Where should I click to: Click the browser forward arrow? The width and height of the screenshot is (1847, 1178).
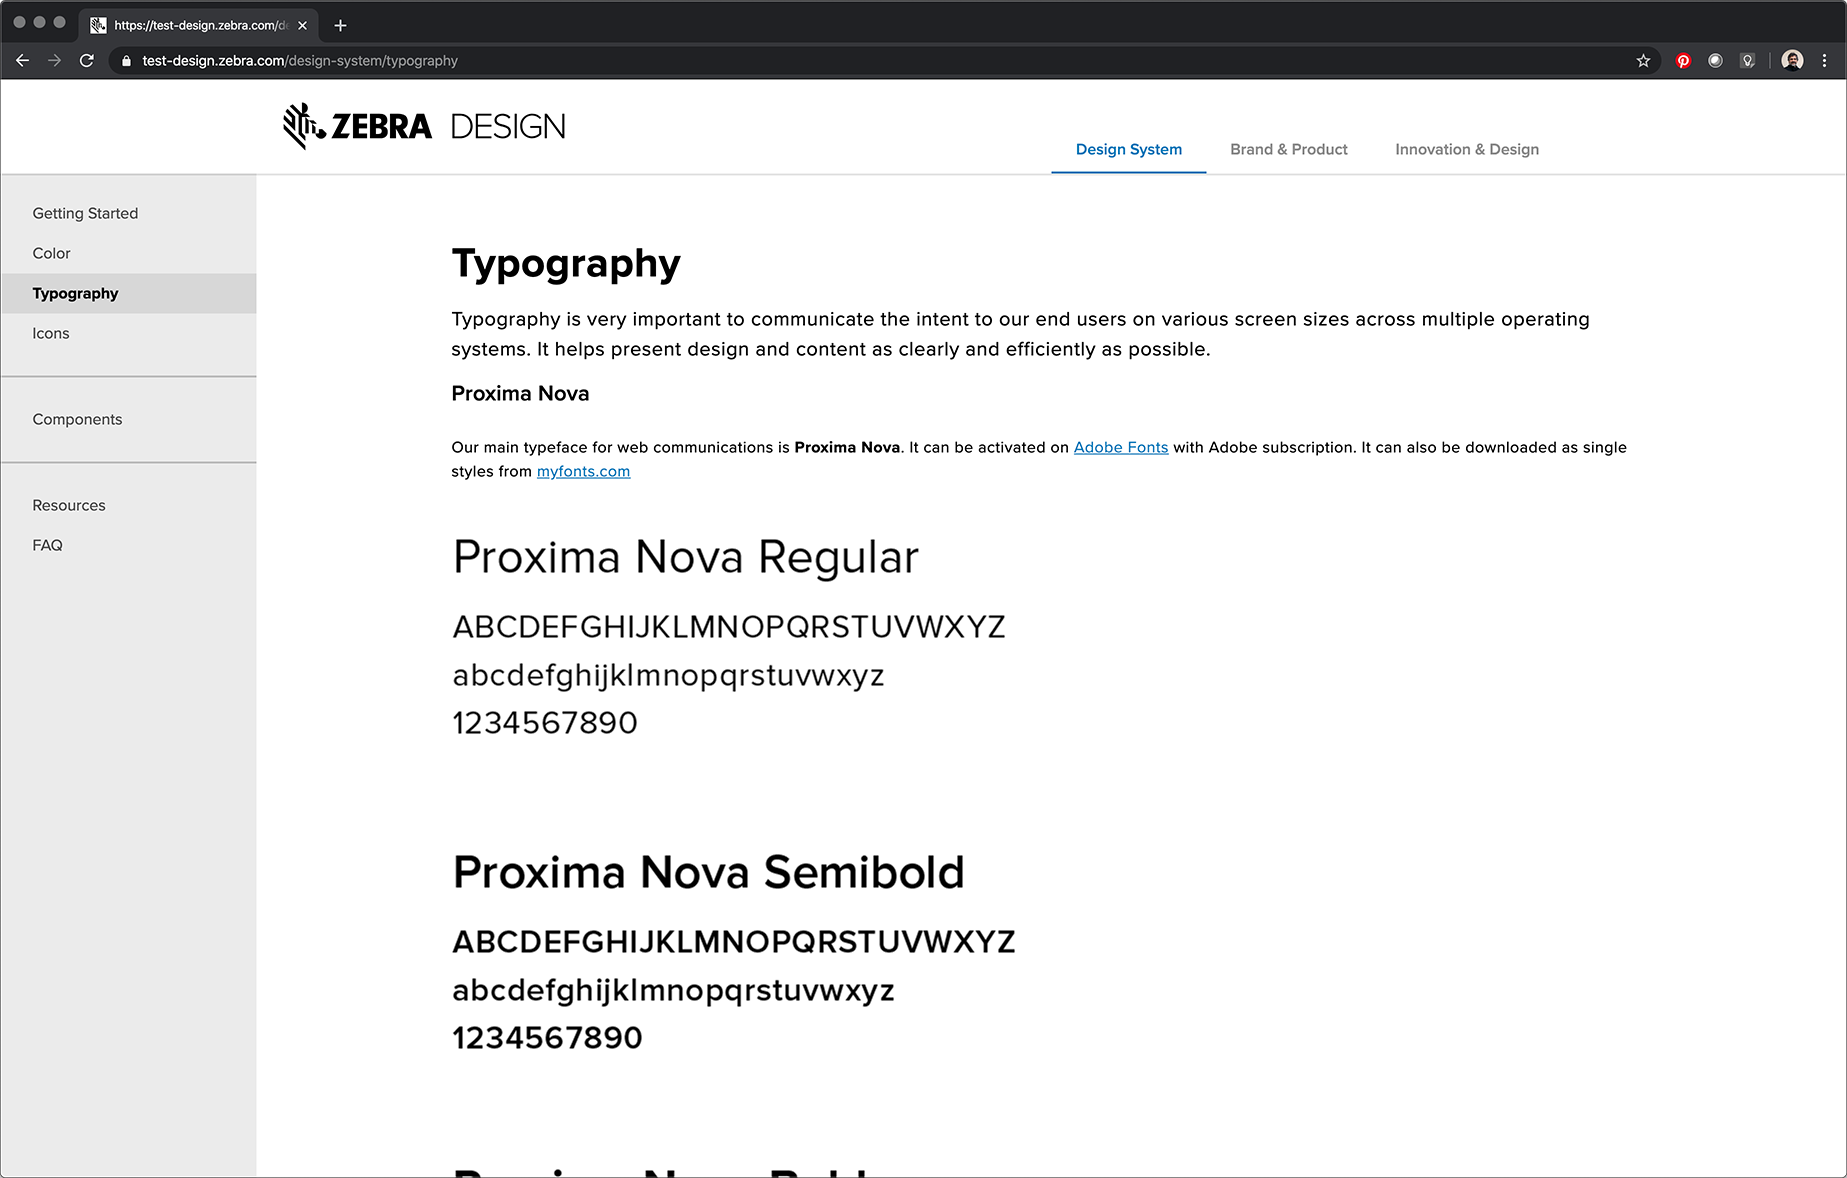pos(55,61)
